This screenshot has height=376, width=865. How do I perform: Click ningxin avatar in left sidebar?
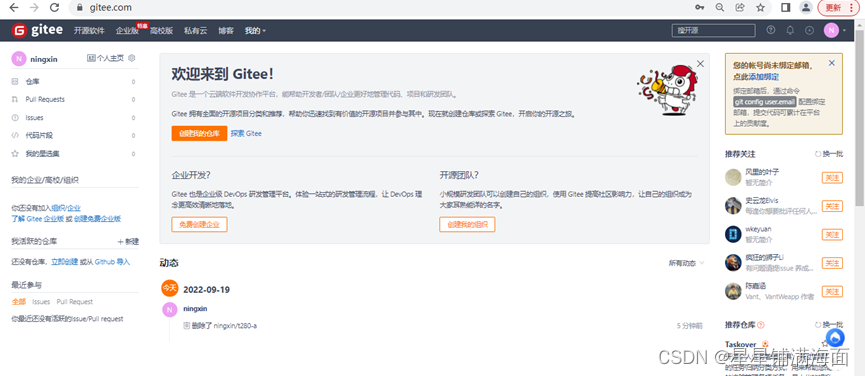click(x=19, y=58)
